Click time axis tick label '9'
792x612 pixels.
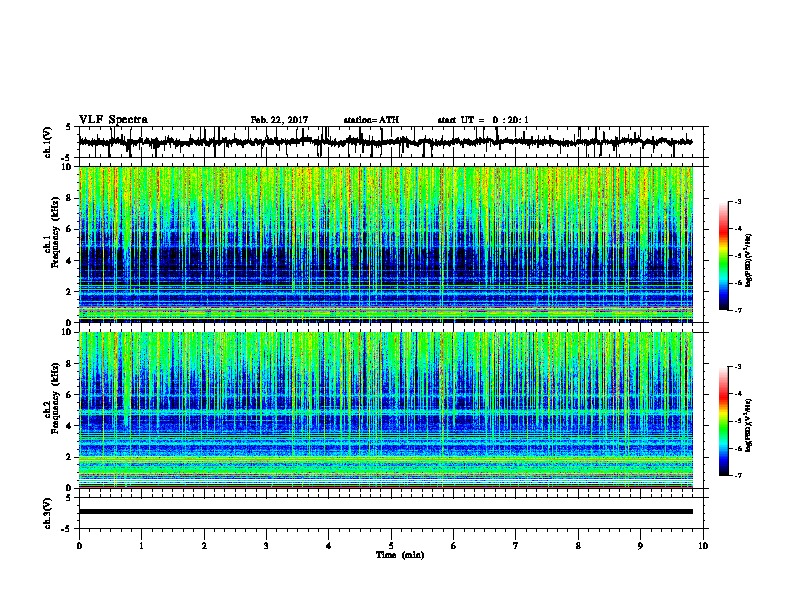coord(640,546)
